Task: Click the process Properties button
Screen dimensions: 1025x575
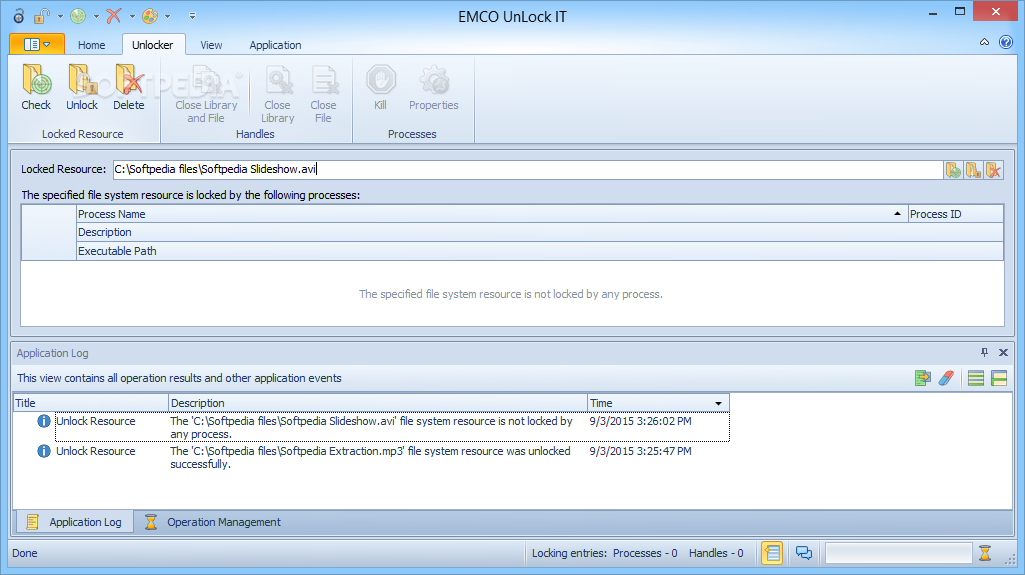Action: 433,88
